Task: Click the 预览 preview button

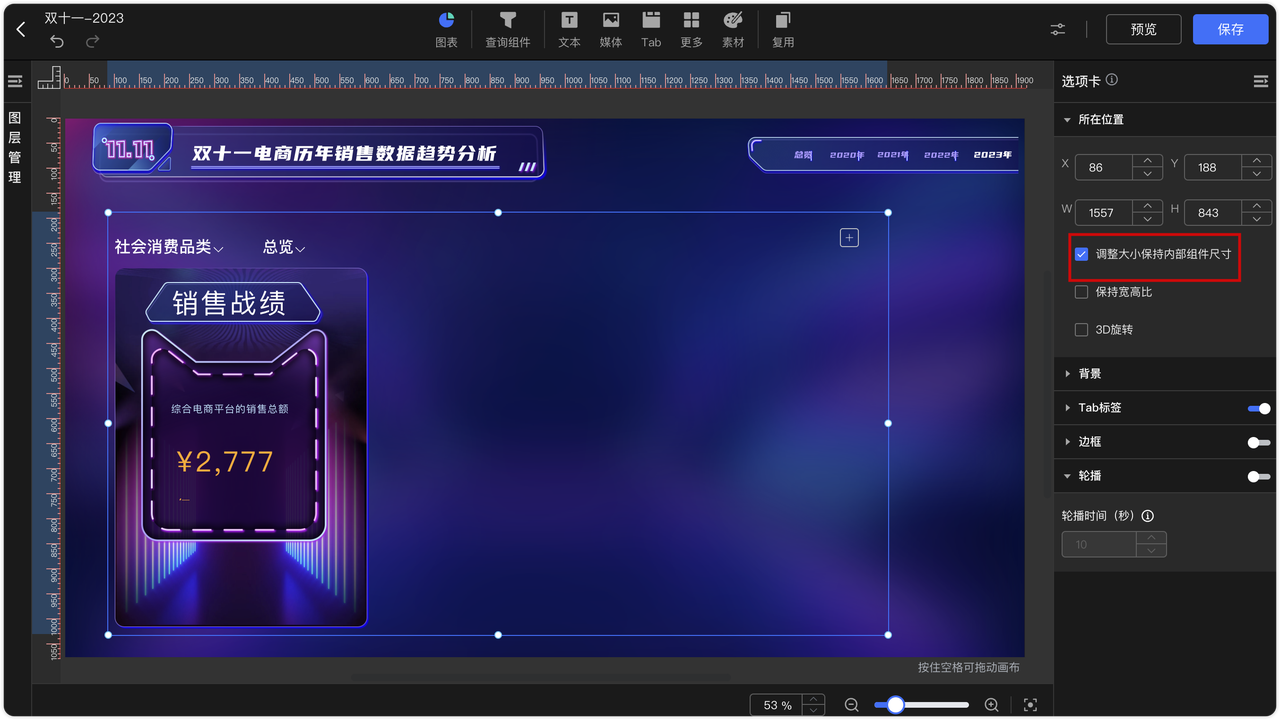Action: [1143, 28]
